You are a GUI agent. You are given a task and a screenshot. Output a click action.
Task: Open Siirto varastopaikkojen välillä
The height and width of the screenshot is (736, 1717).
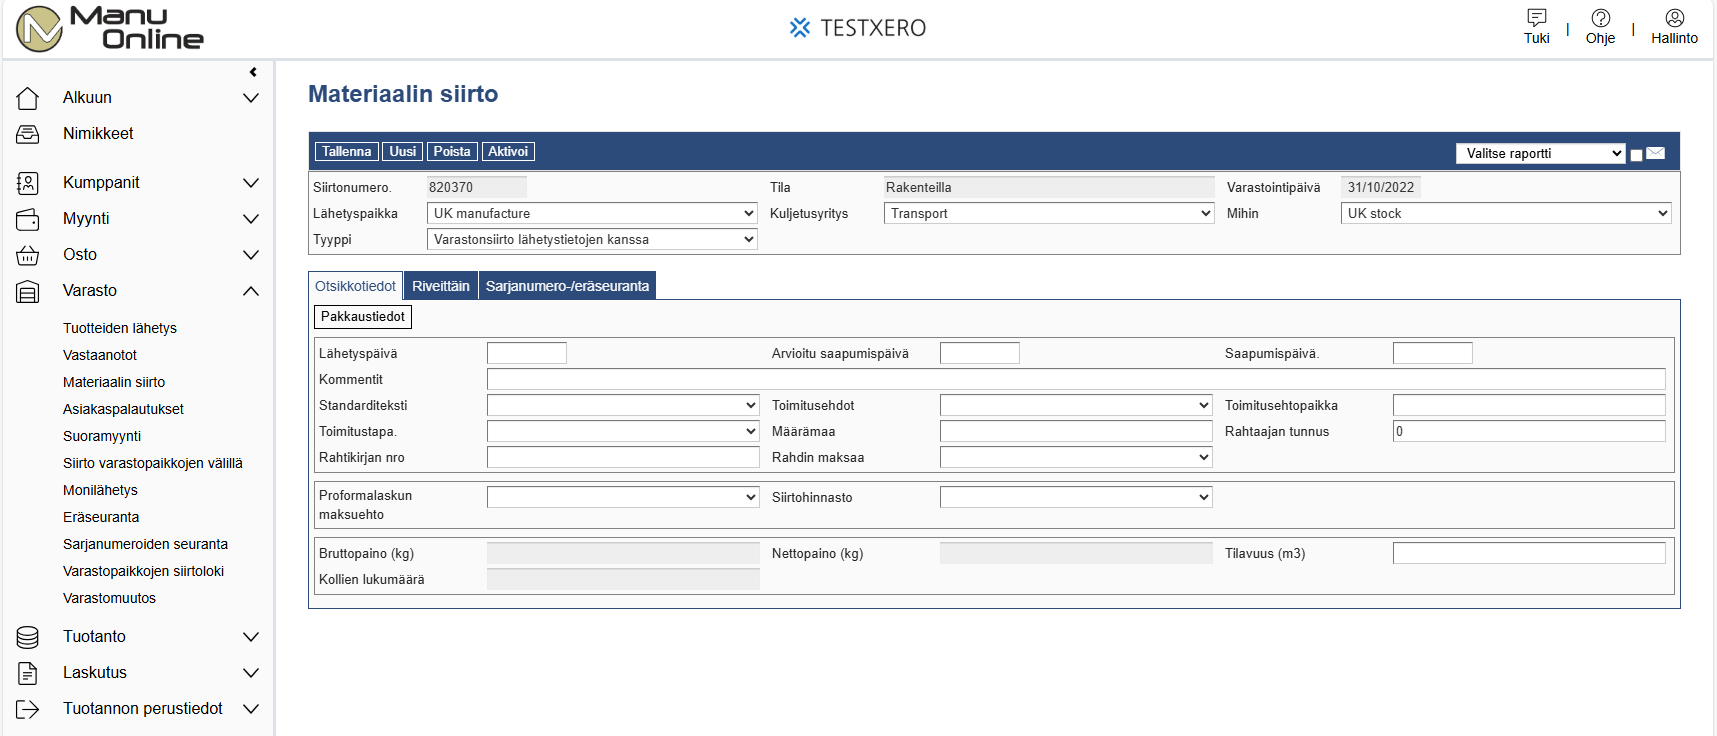(x=153, y=463)
